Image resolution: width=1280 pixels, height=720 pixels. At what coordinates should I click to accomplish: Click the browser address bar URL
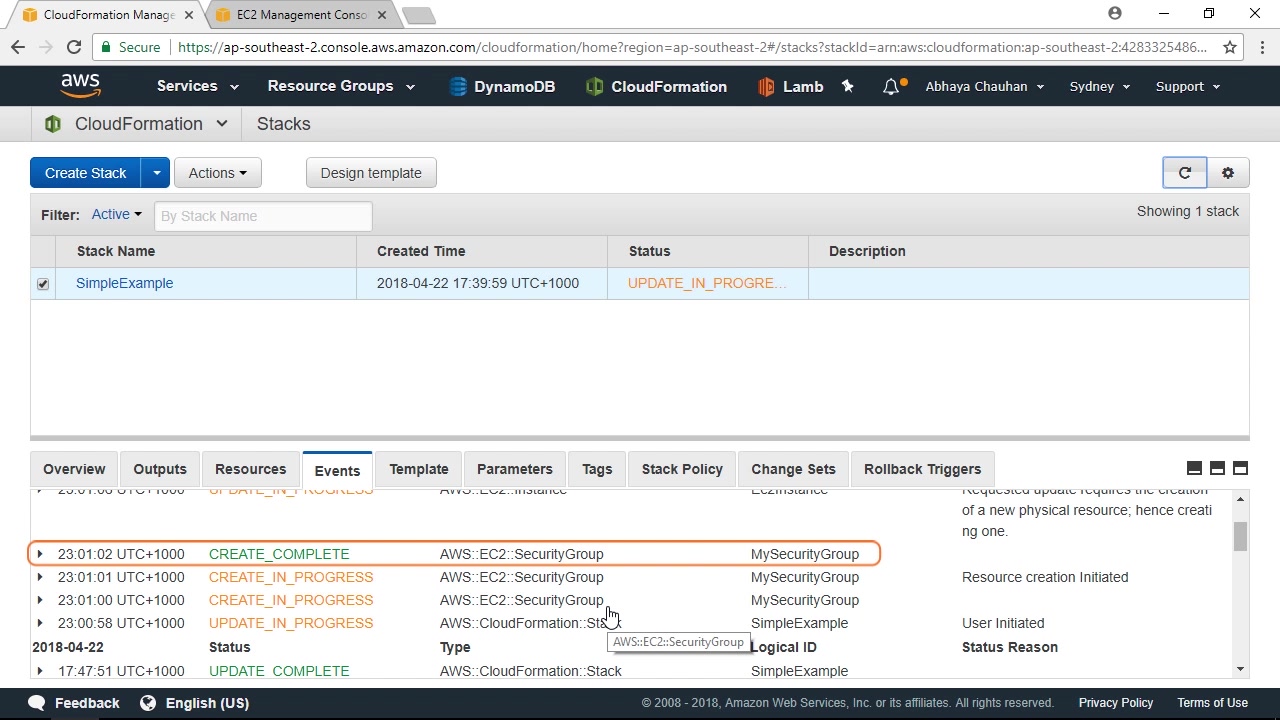(692, 47)
